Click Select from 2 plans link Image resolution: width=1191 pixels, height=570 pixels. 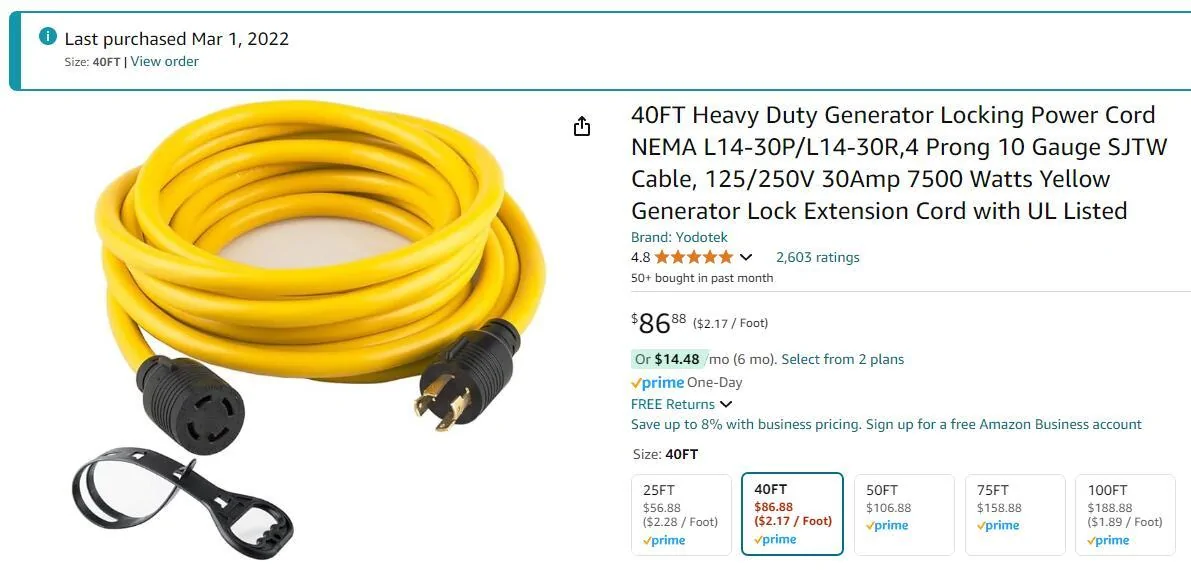(842, 359)
